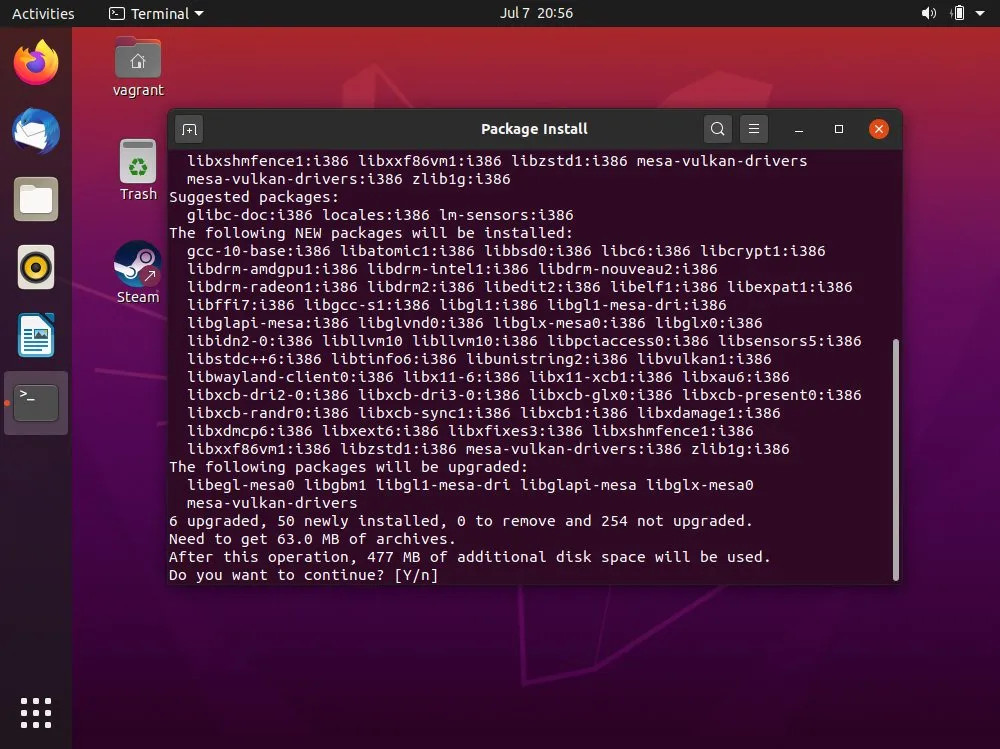
Task: Show Applications grid at dock bottom
Action: 36,713
